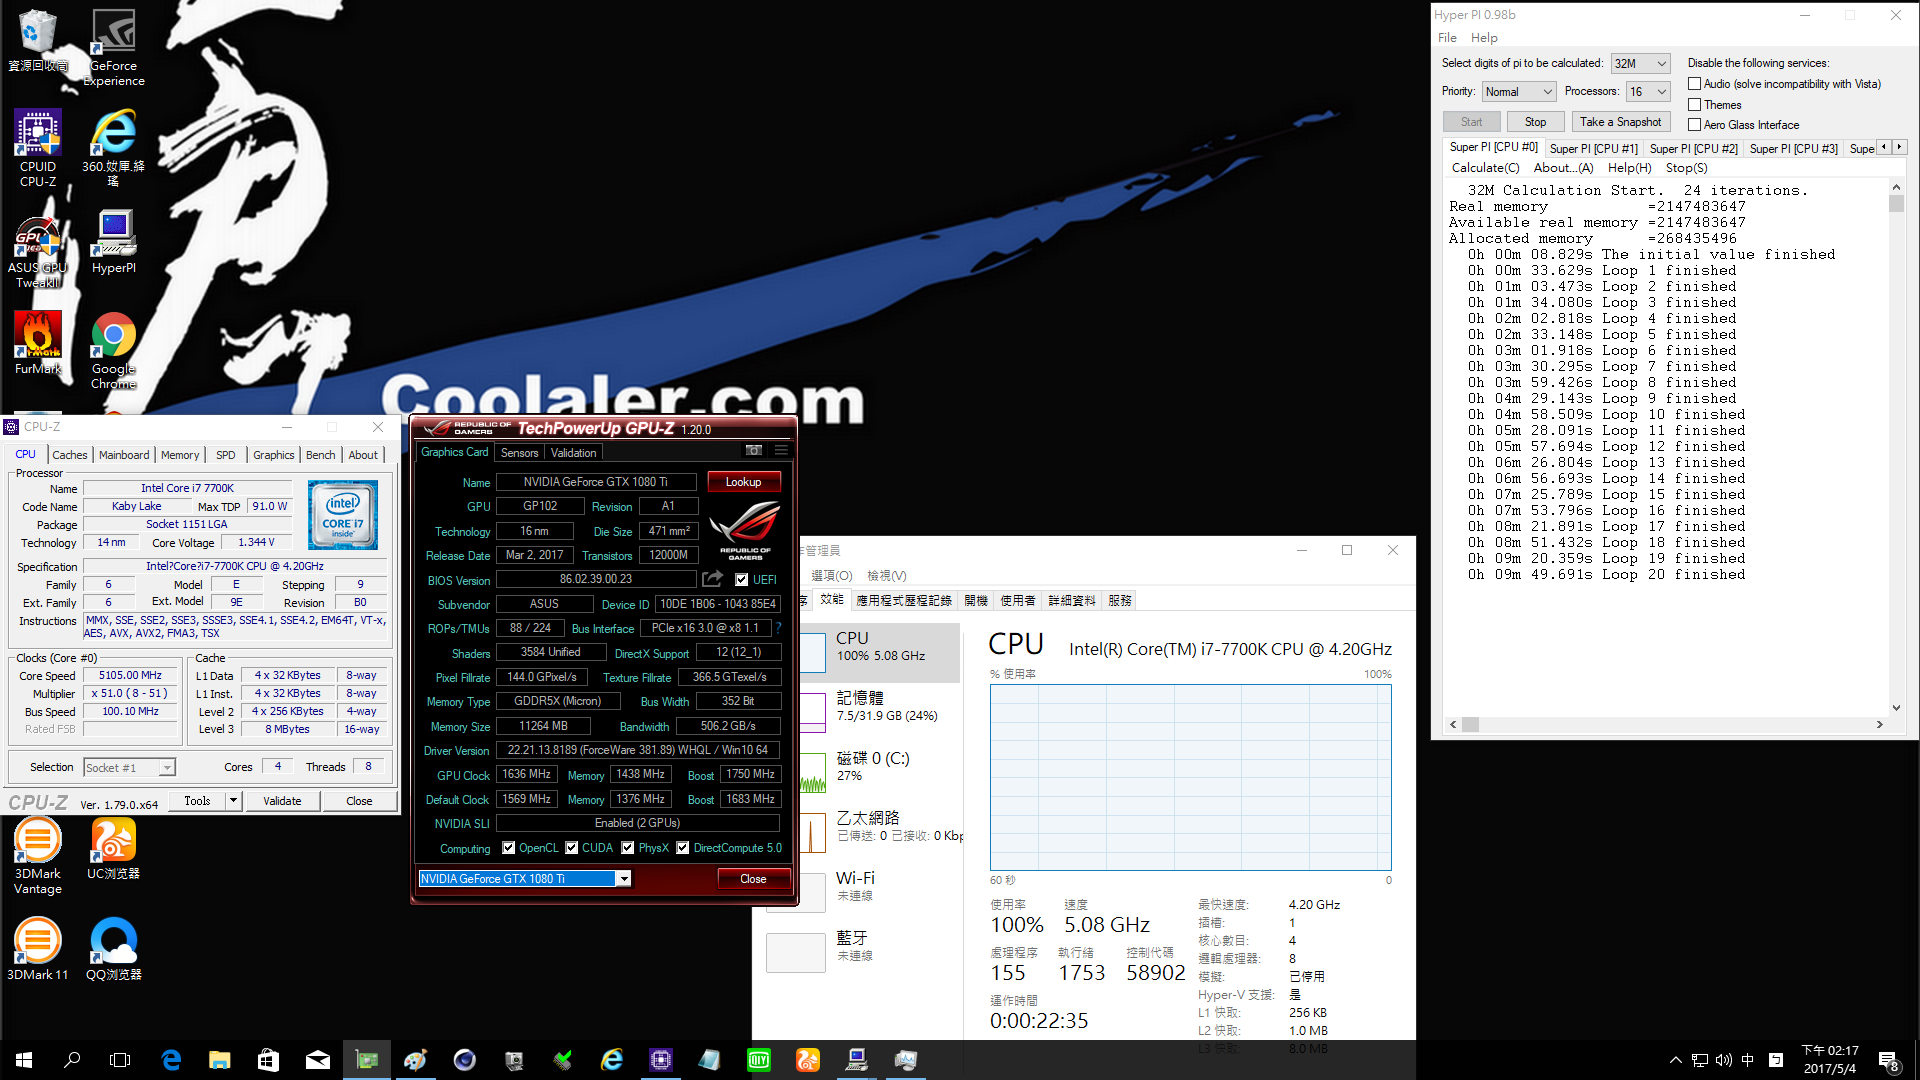Click Hyper PI scroll down arrow
The height and width of the screenshot is (1080, 1920).
[1896, 708]
